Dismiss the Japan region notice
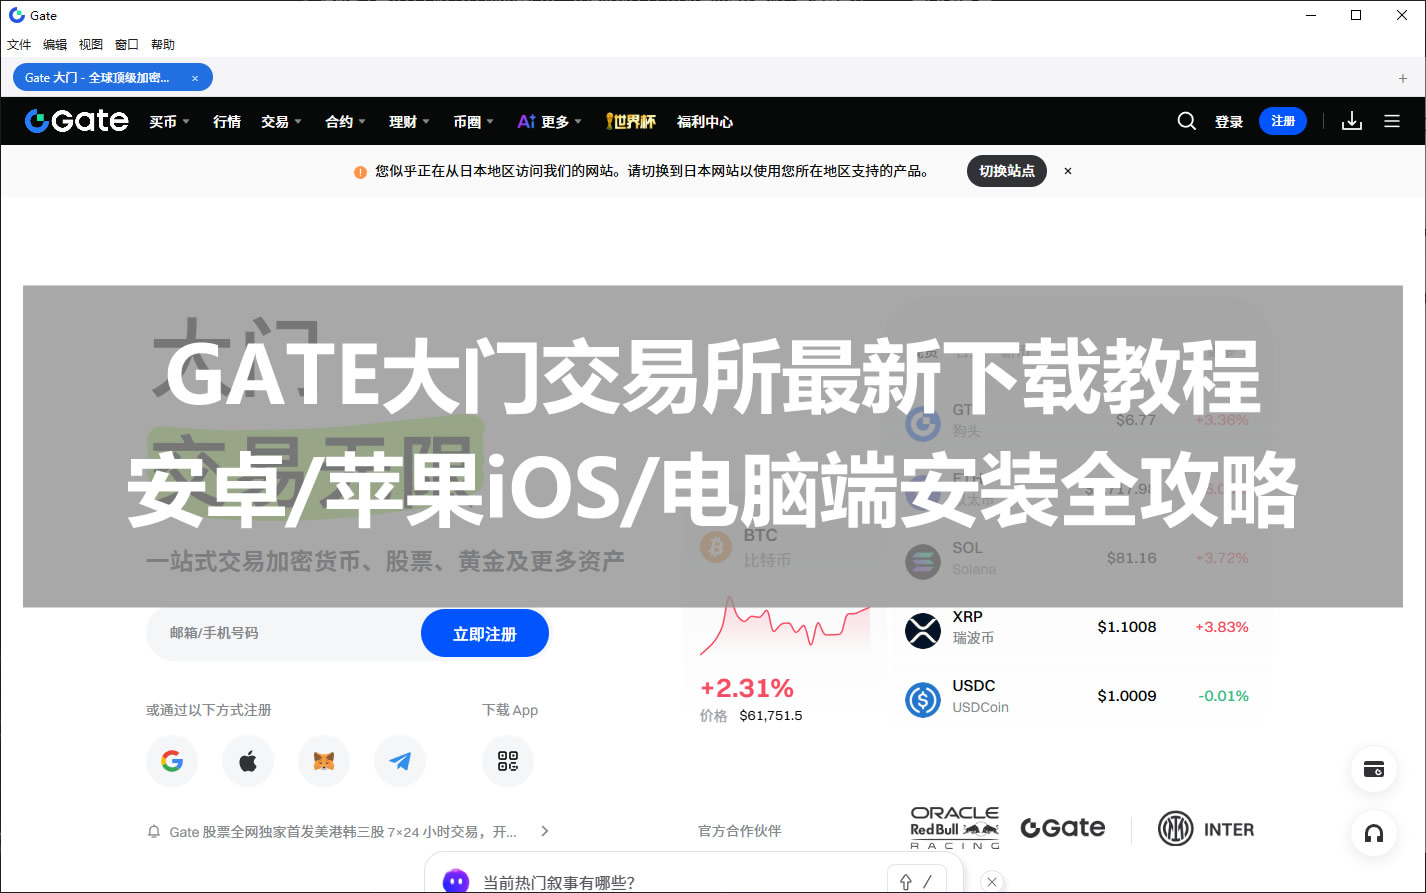 [1068, 171]
